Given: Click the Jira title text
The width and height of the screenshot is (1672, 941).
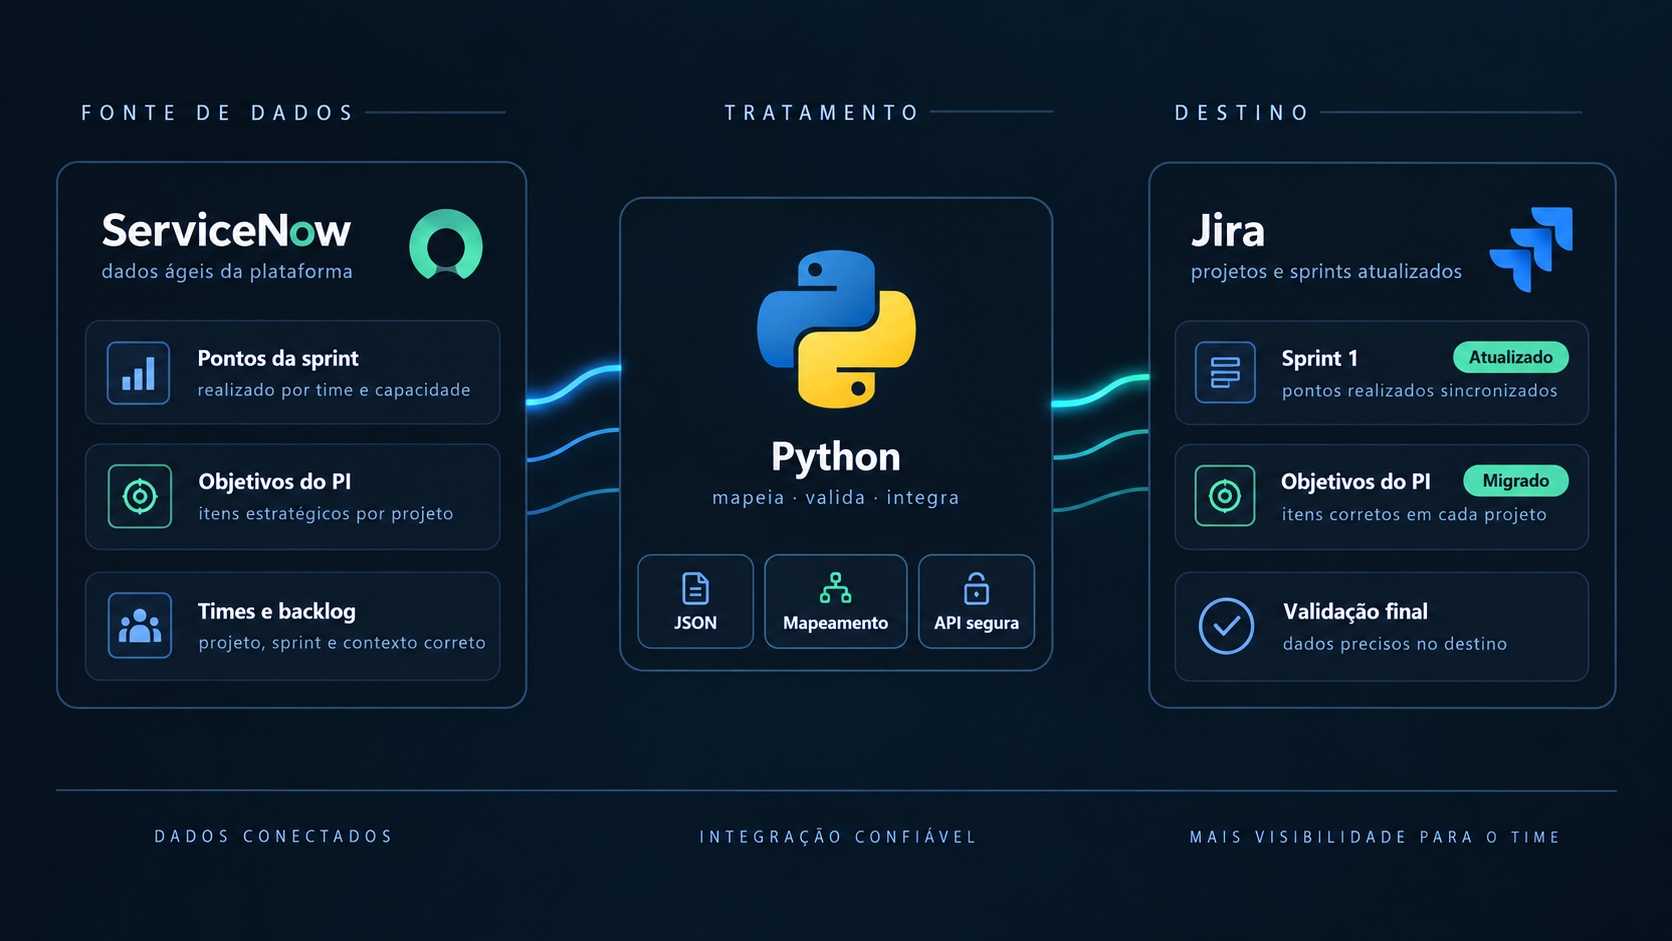Looking at the screenshot, I should pos(1228,231).
